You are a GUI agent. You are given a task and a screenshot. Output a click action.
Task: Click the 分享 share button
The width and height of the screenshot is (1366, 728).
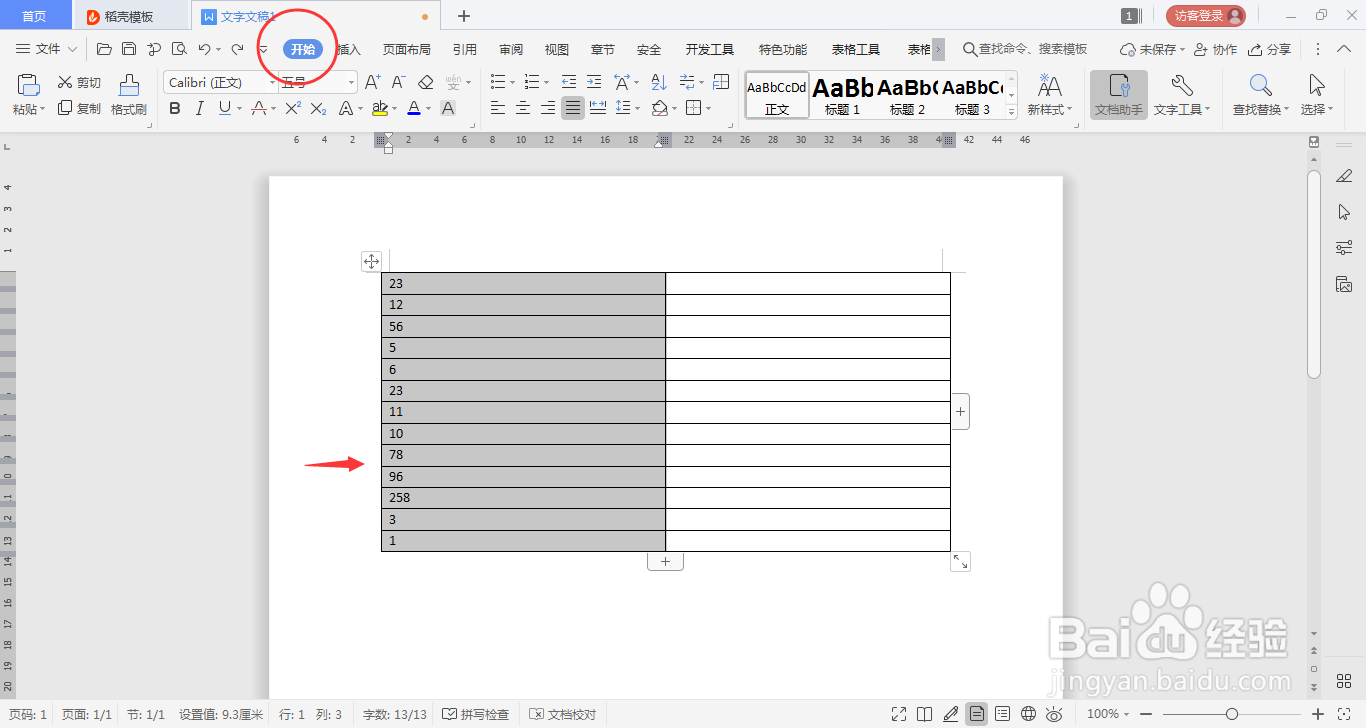(1270, 49)
